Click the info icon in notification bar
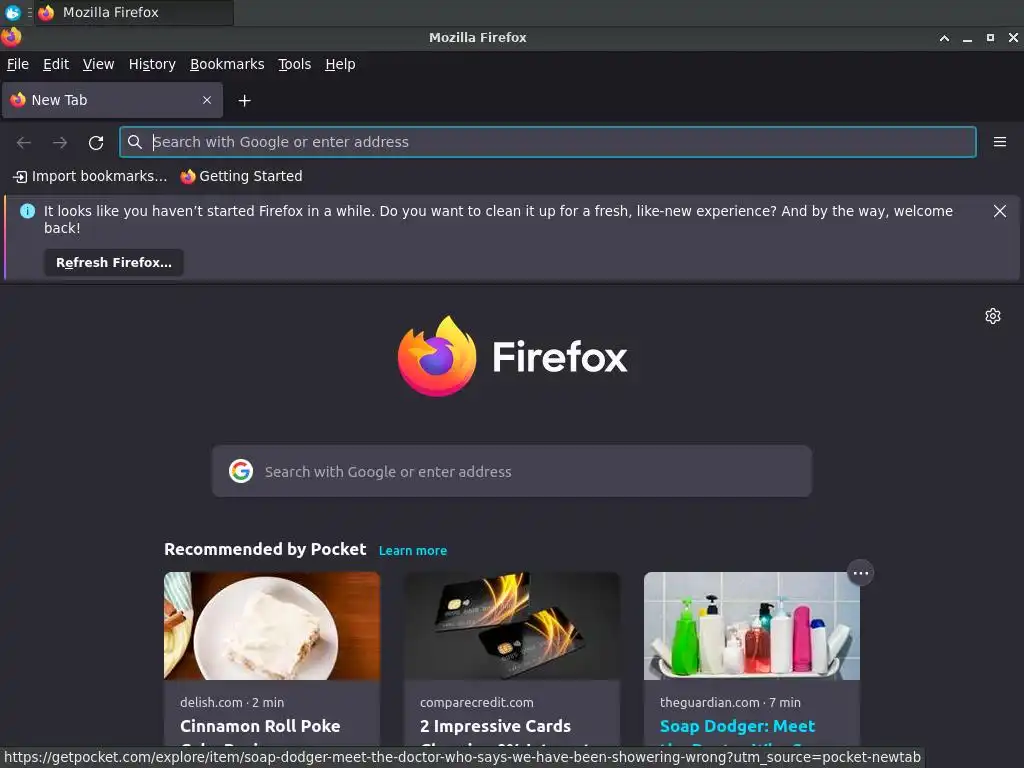This screenshot has width=1024, height=768. tap(27, 211)
